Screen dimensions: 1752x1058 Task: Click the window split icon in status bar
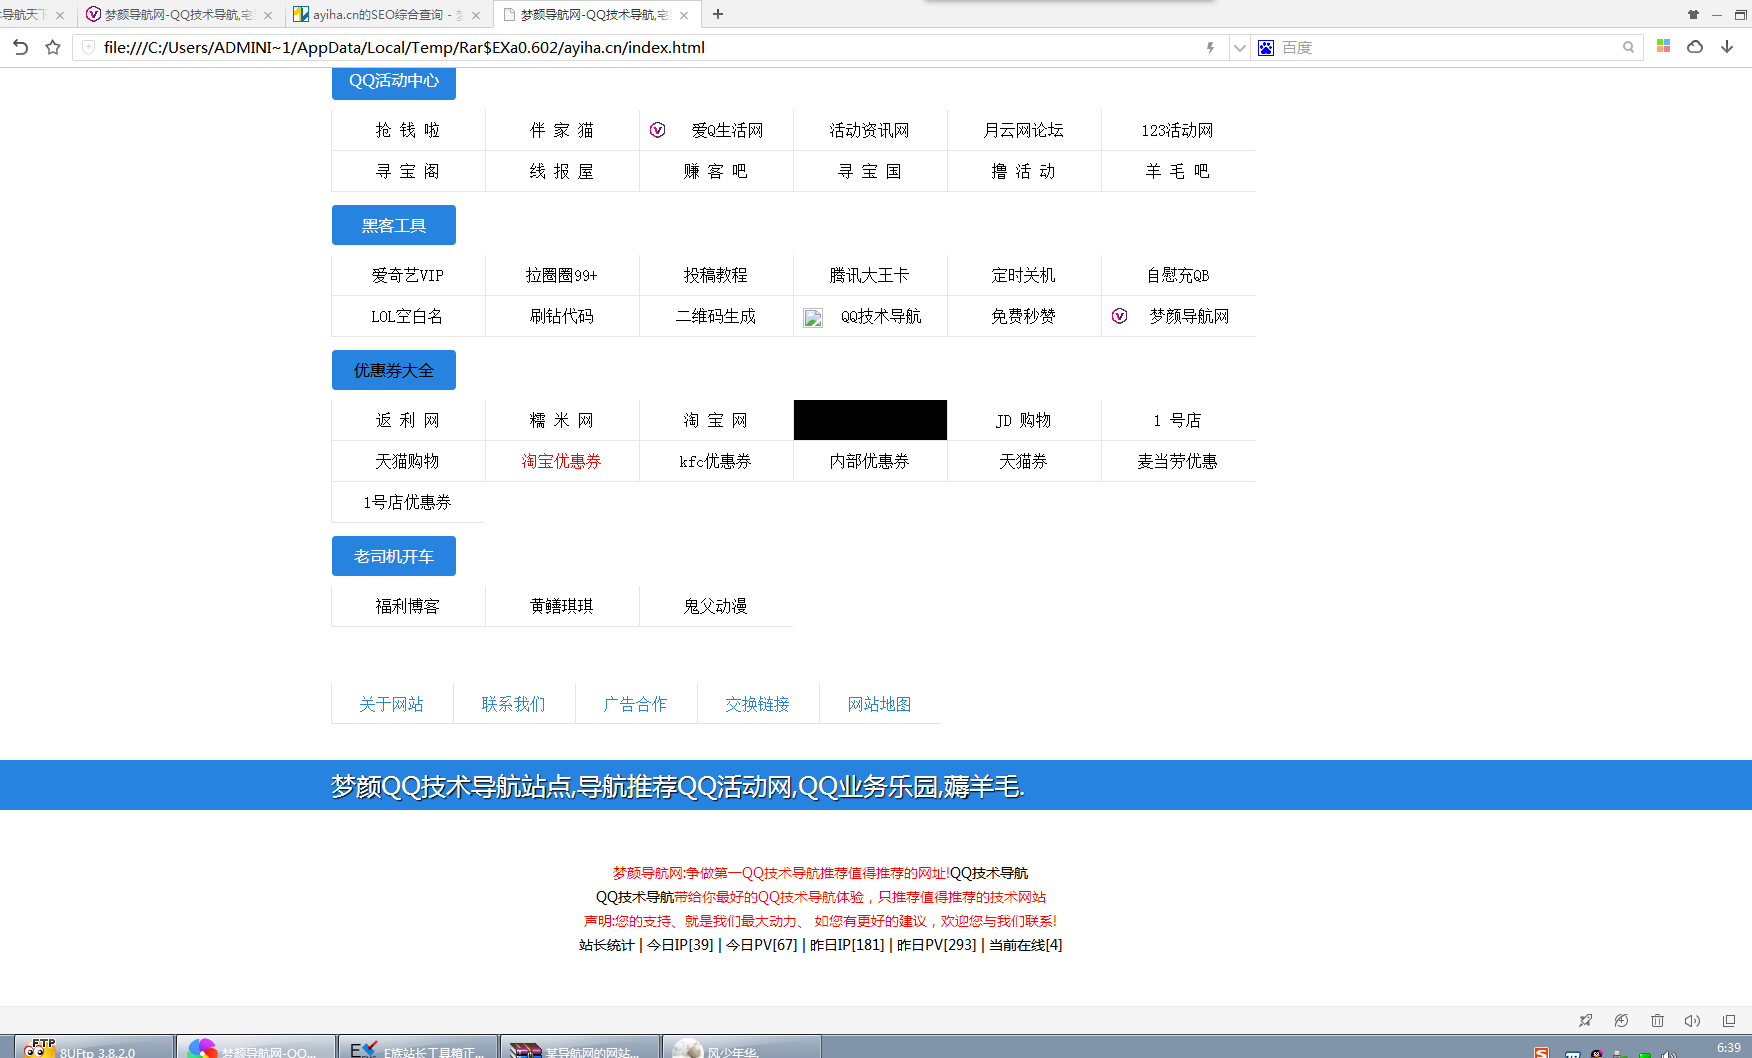(x=1729, y=1020)
